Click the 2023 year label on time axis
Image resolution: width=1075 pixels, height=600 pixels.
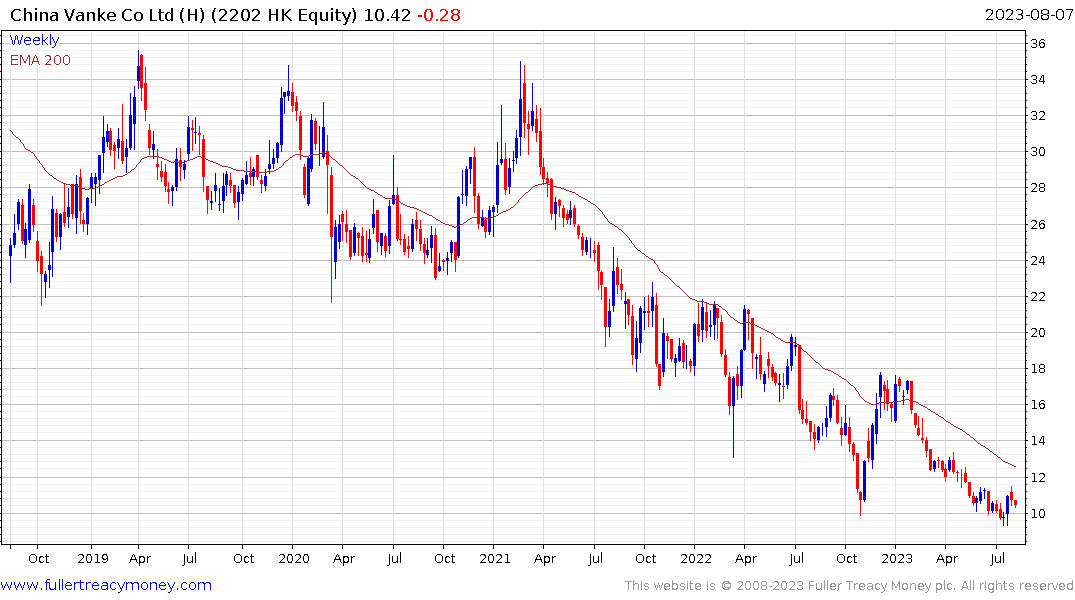pyautogui.click(x=897, y=558)
